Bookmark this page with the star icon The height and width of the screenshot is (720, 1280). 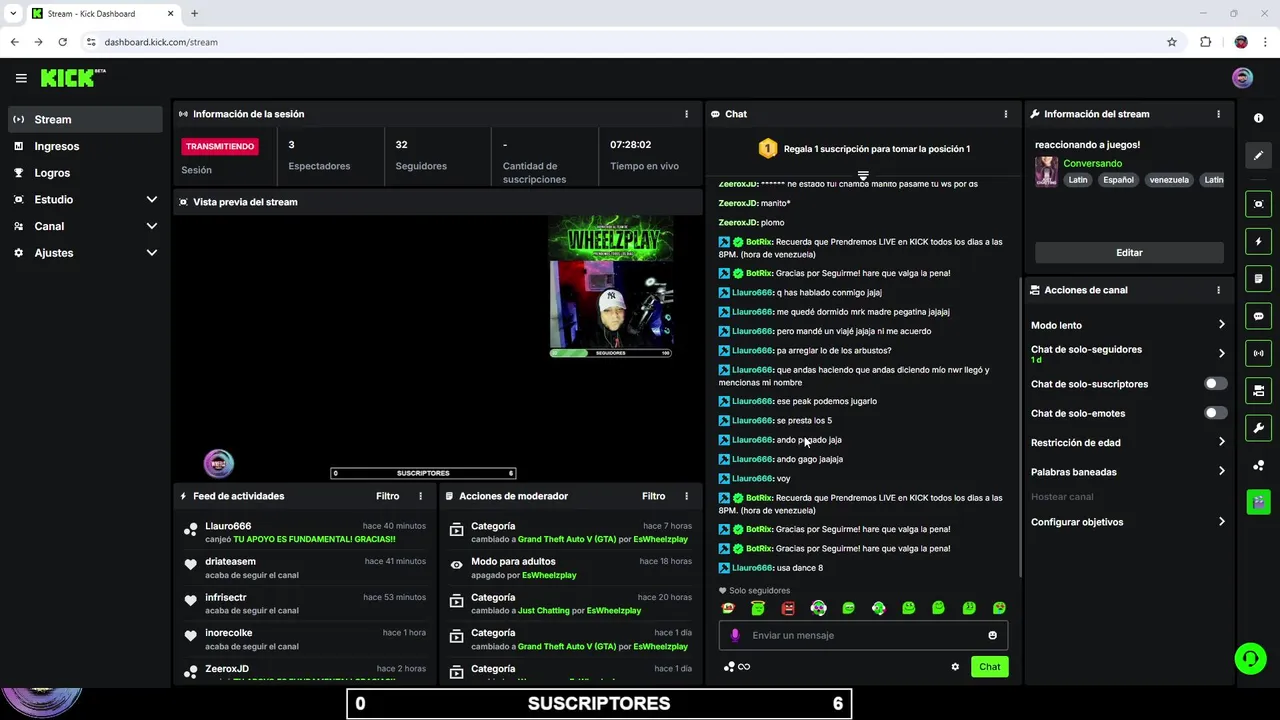tap(1171, 42)
